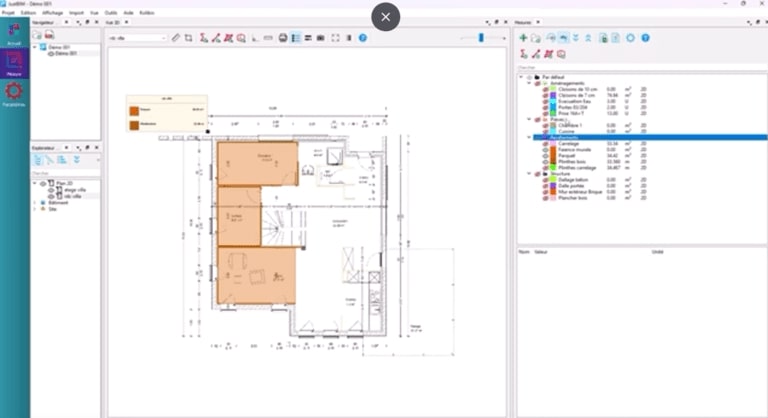Toggle visibility of Carrelage measure
This screenshot has height=418, width=768.
tap(545, 144)
